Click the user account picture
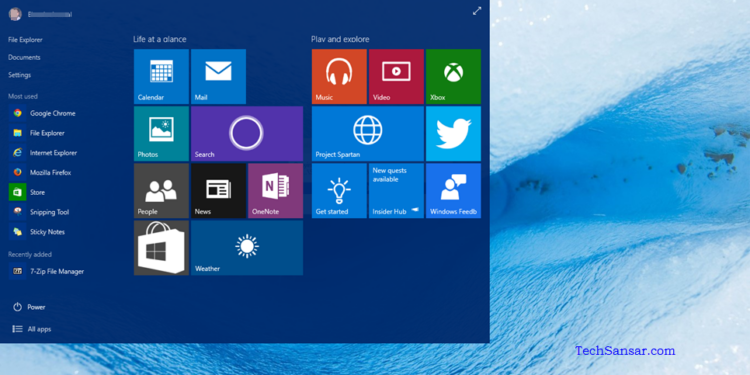 coord(15,14)
